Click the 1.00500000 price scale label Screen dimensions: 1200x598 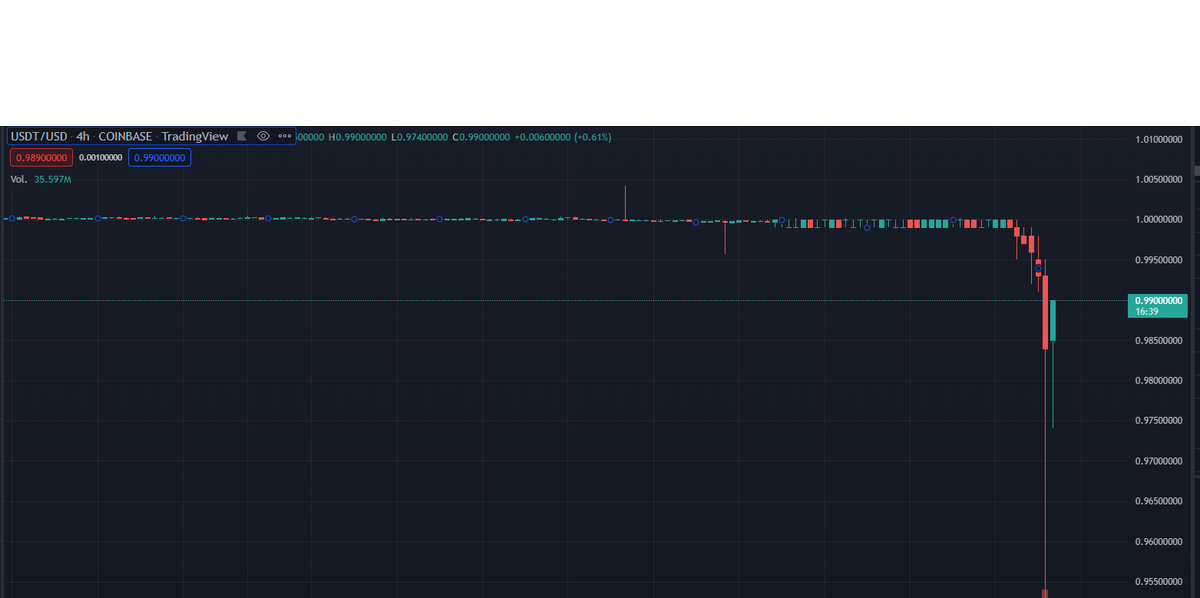pyautogui.click(x=1160, y=180)
